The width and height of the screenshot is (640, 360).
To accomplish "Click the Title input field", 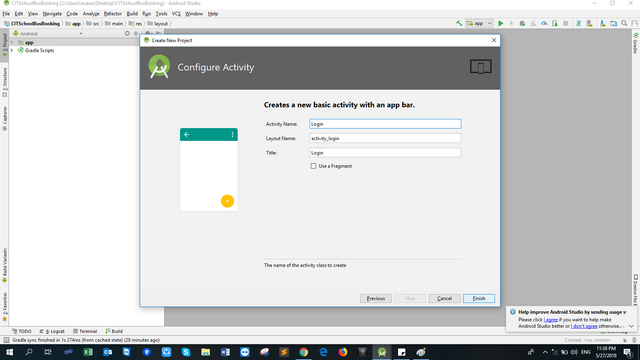I will (x=385, y=153).
